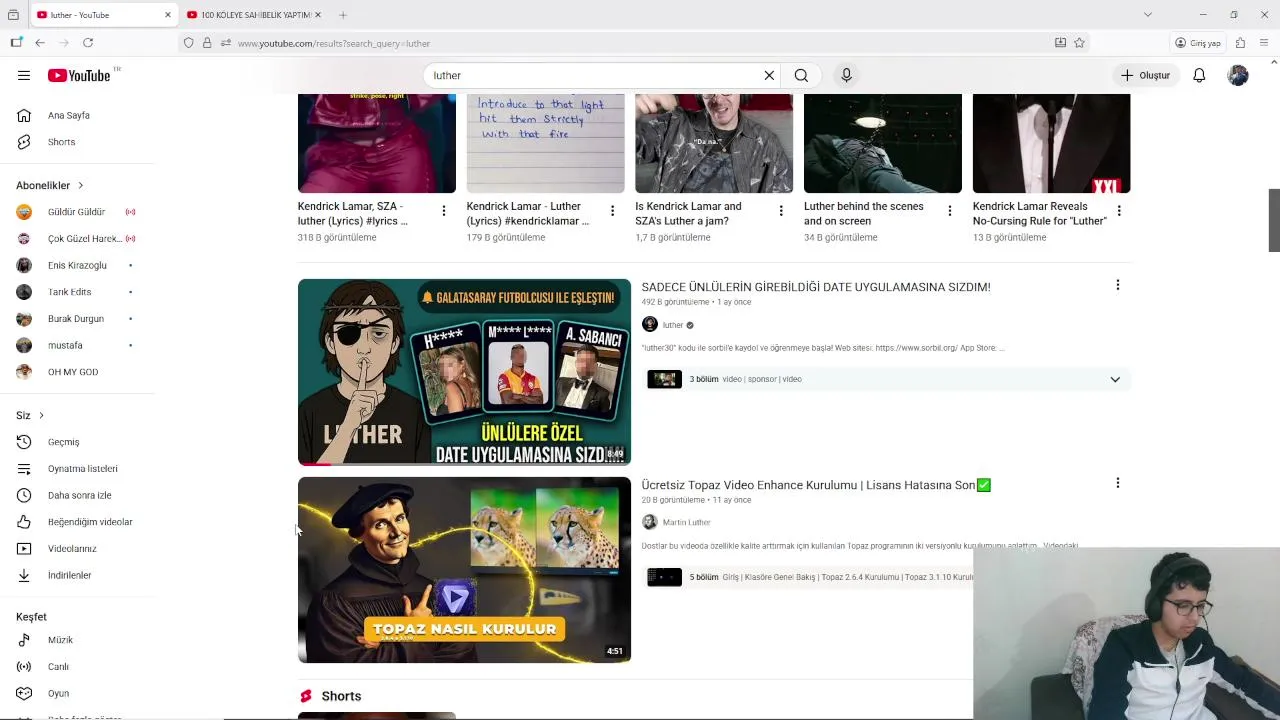Click the Oluştur create button
The image size is (1280, 720).
click(x=1145, y=75)
